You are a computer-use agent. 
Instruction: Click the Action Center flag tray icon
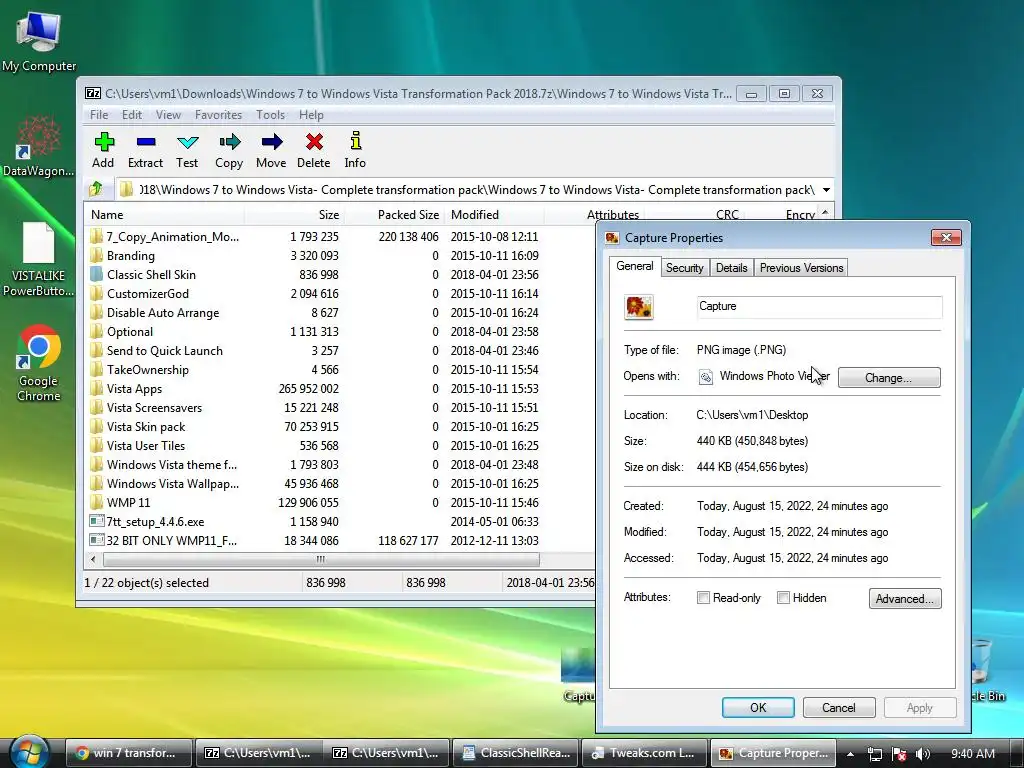[899, 754]
